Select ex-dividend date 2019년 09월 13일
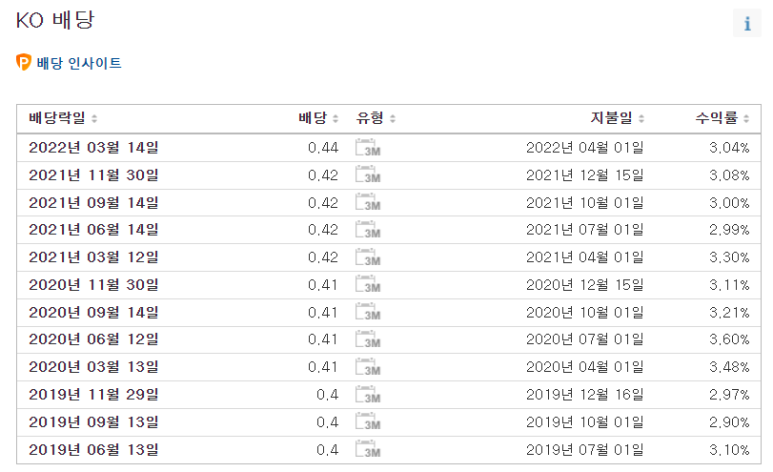Screen dimensions: 773x472 [x=94, y=422]
